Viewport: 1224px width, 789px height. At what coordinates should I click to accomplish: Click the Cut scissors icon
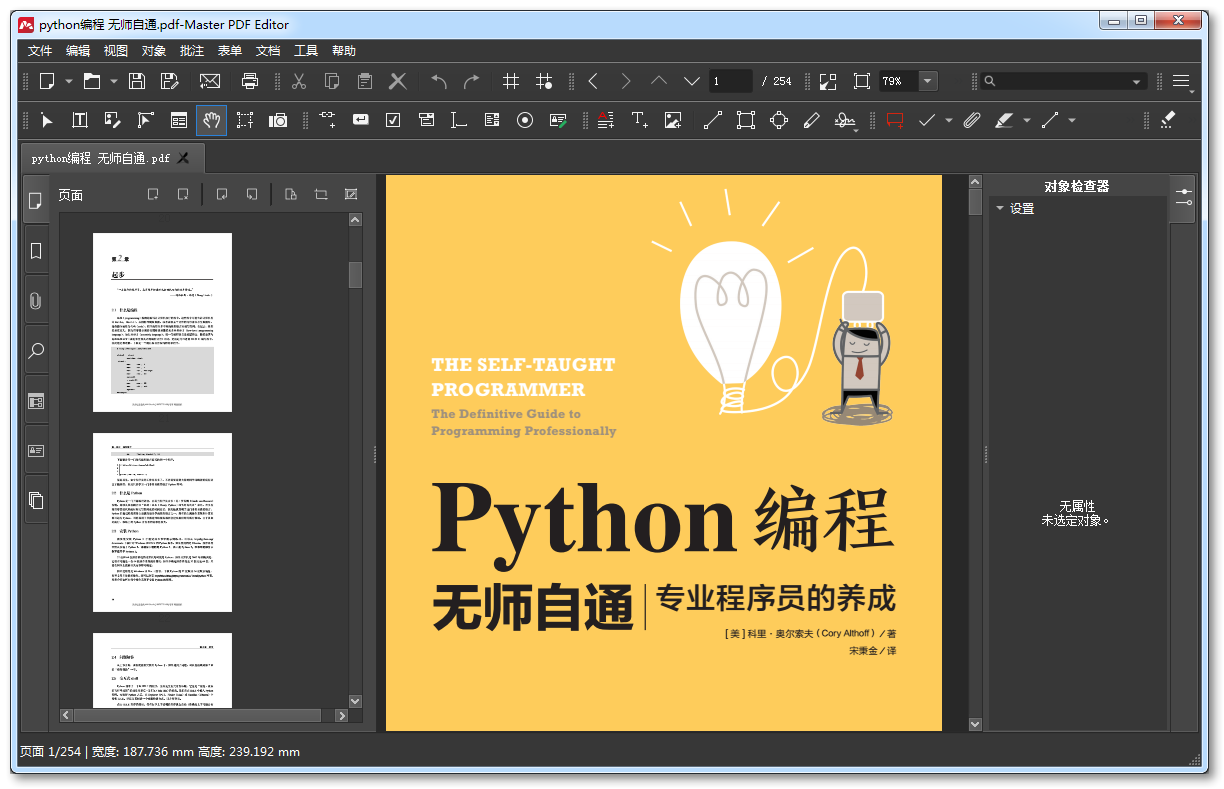pos(299,81)
